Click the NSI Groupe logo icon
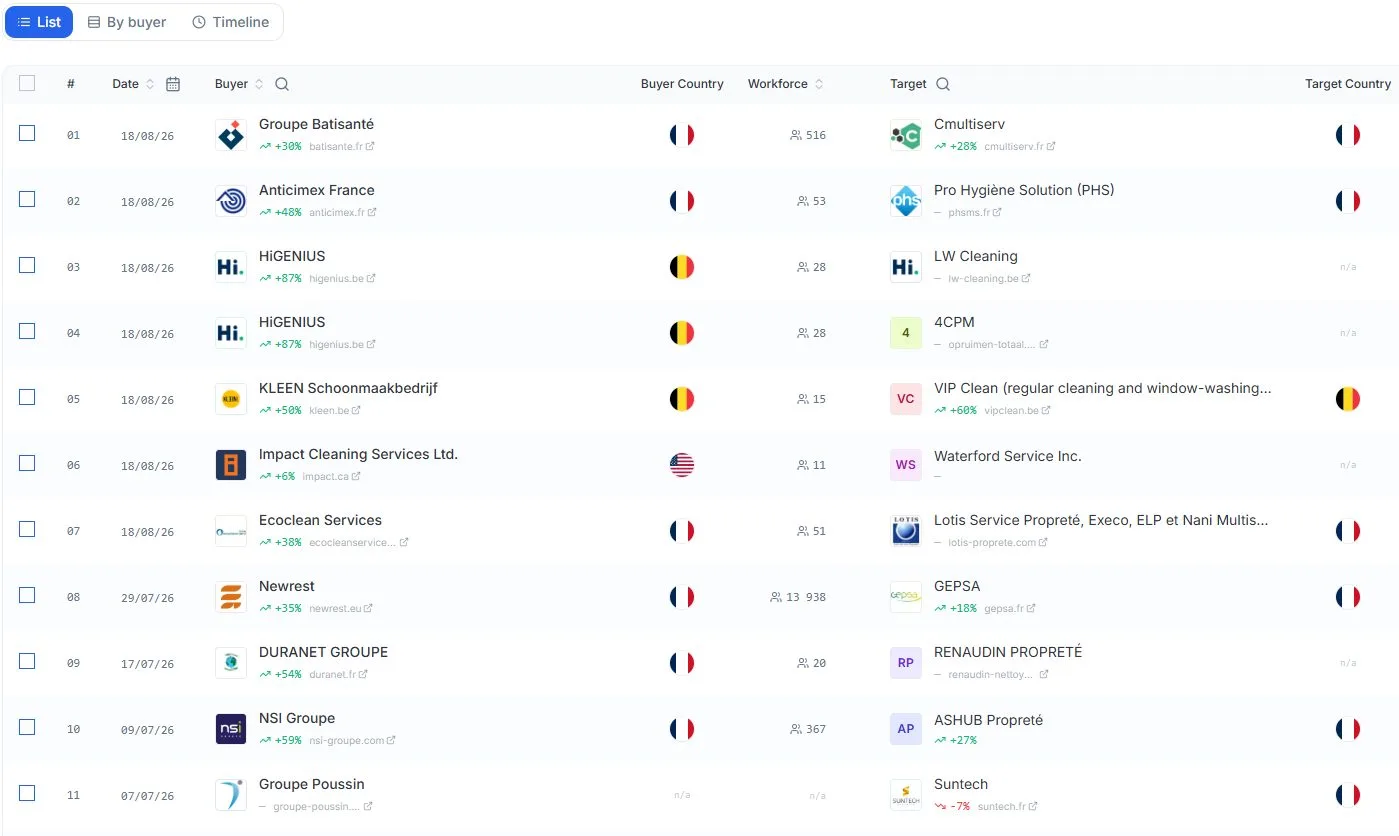Screen dimensions: 1399x836 (231, 729)
